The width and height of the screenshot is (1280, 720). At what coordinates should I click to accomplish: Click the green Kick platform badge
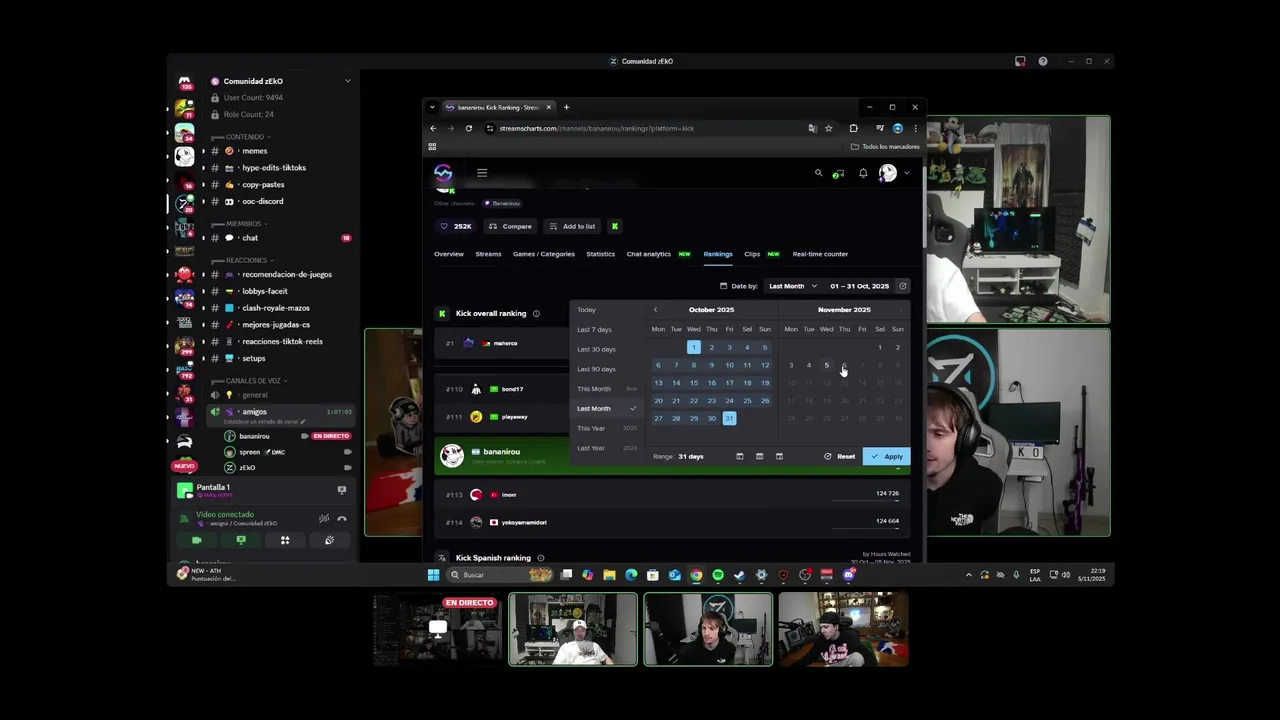pos(615,226)
